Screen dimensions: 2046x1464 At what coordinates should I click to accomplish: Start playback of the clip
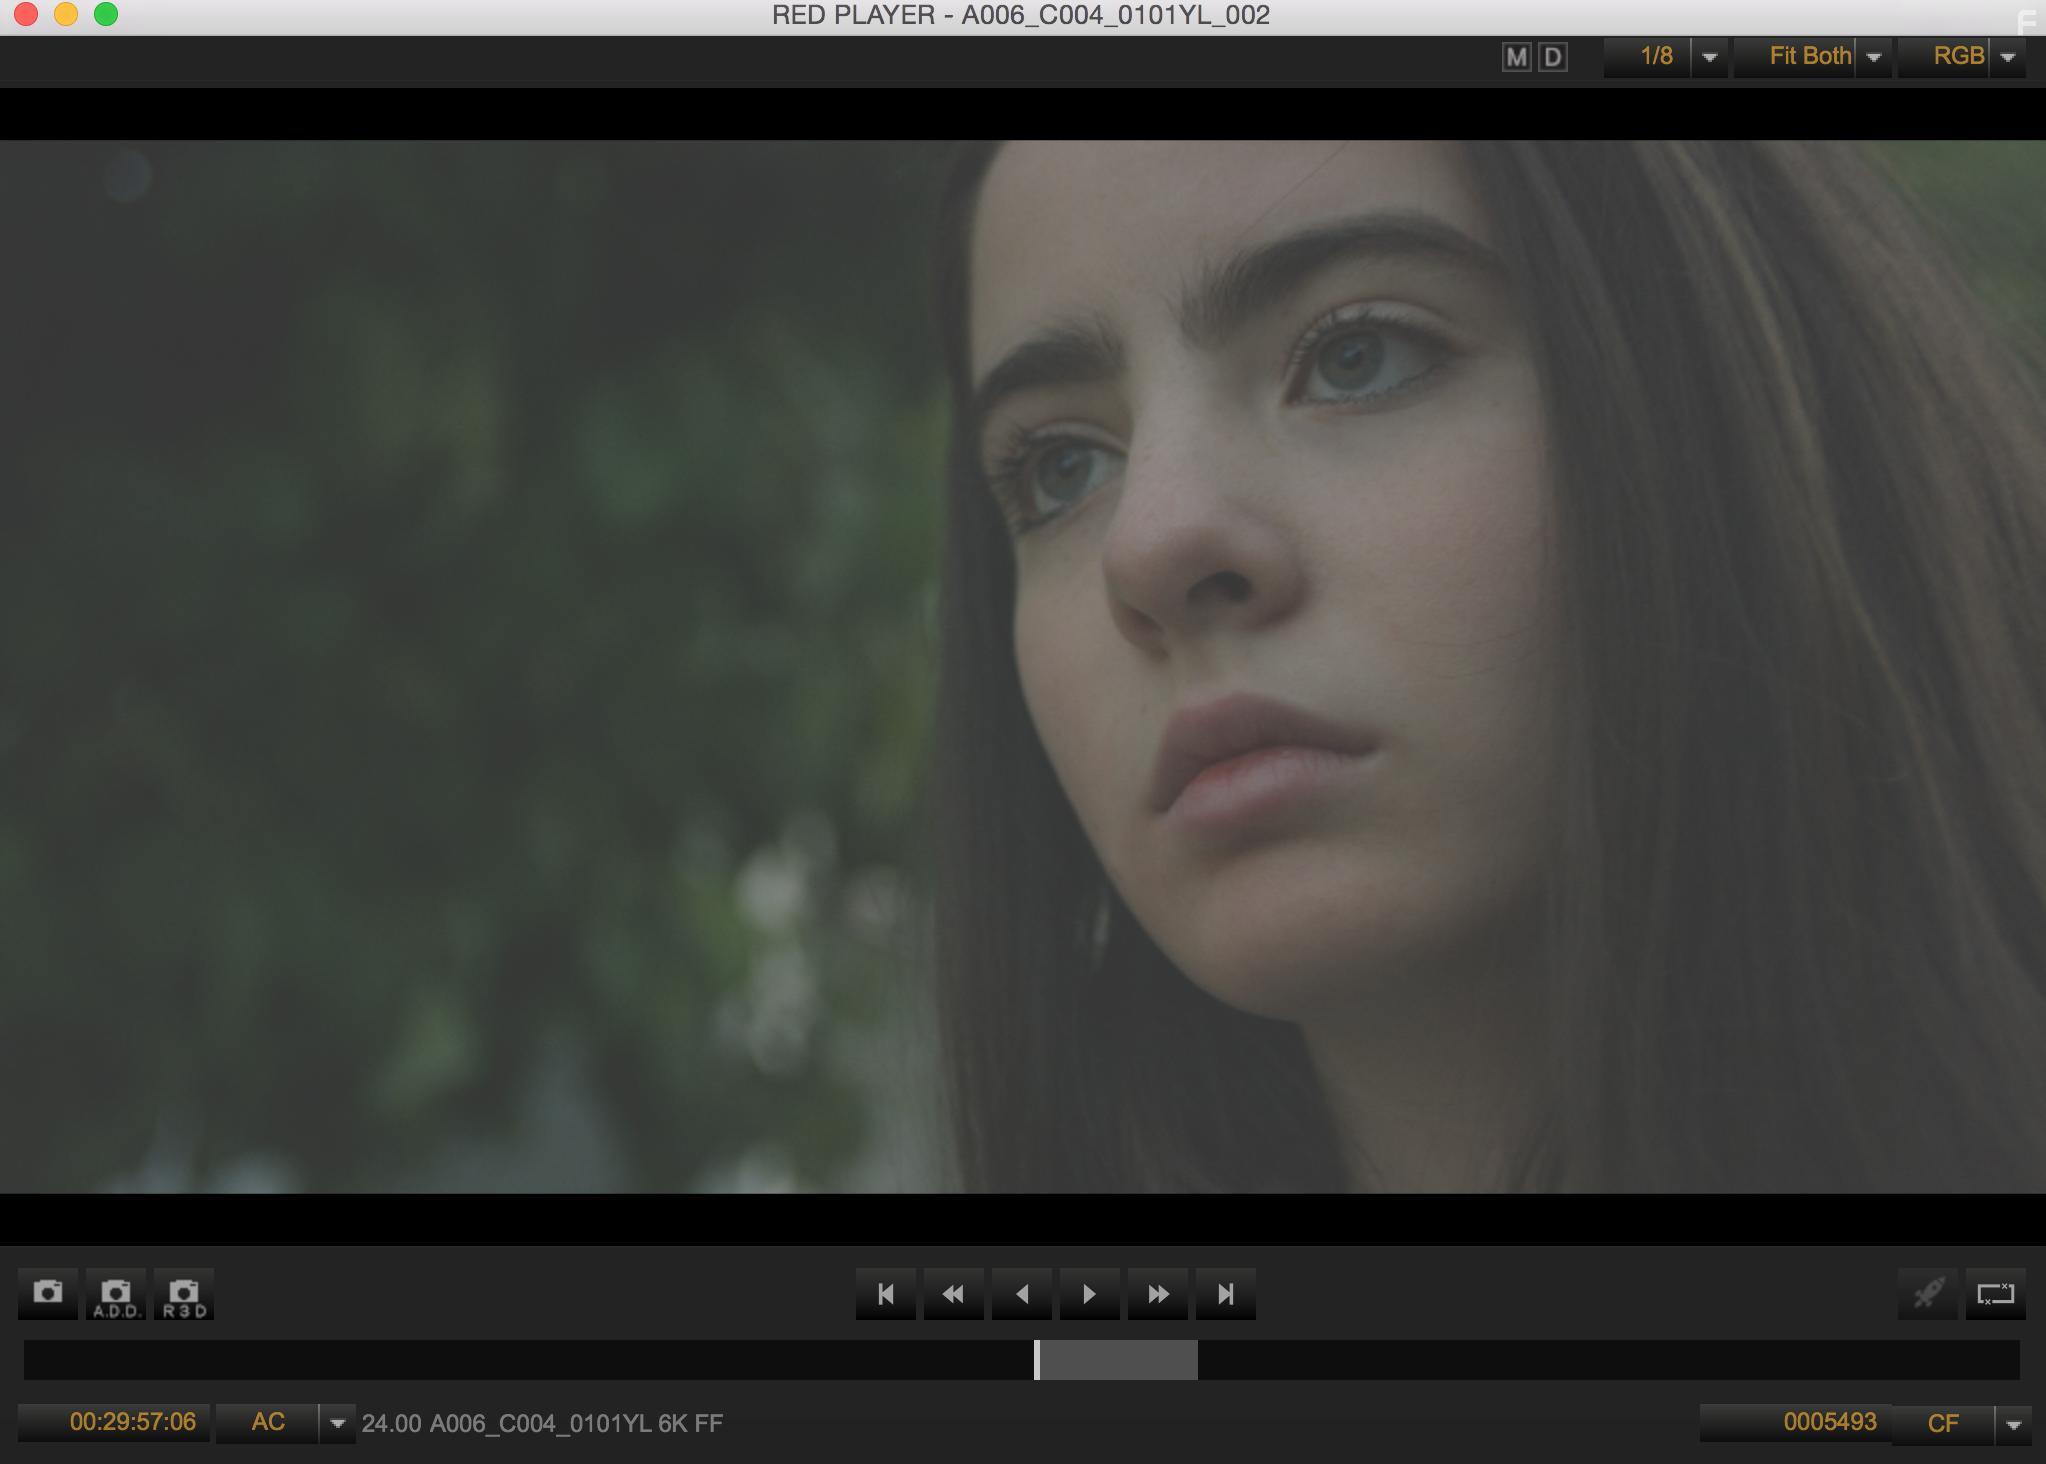click(x=1091, y=1293)
